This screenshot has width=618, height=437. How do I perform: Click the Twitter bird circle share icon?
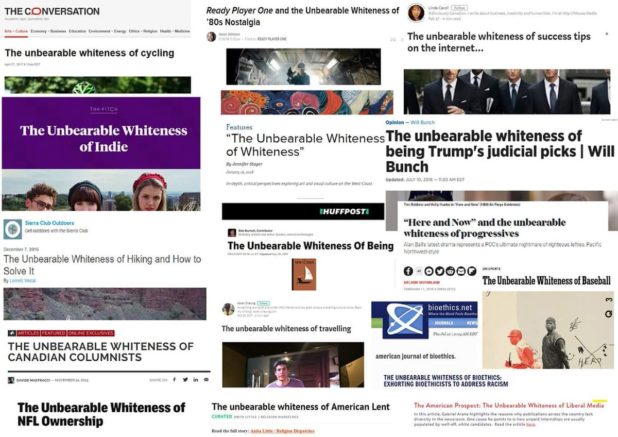click(x=439, y=271)
